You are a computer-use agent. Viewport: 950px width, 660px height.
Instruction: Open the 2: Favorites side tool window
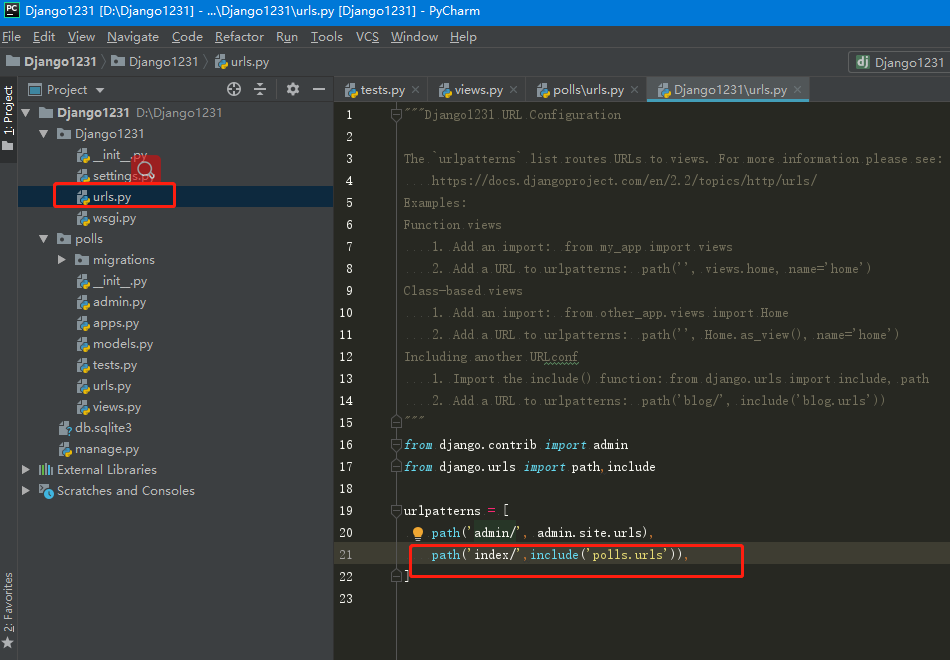click(x=8, y=604)
